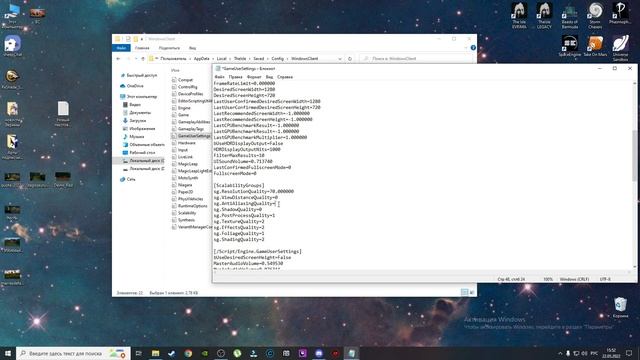Open Explorer help question mark icon

[x=473, y=48]
